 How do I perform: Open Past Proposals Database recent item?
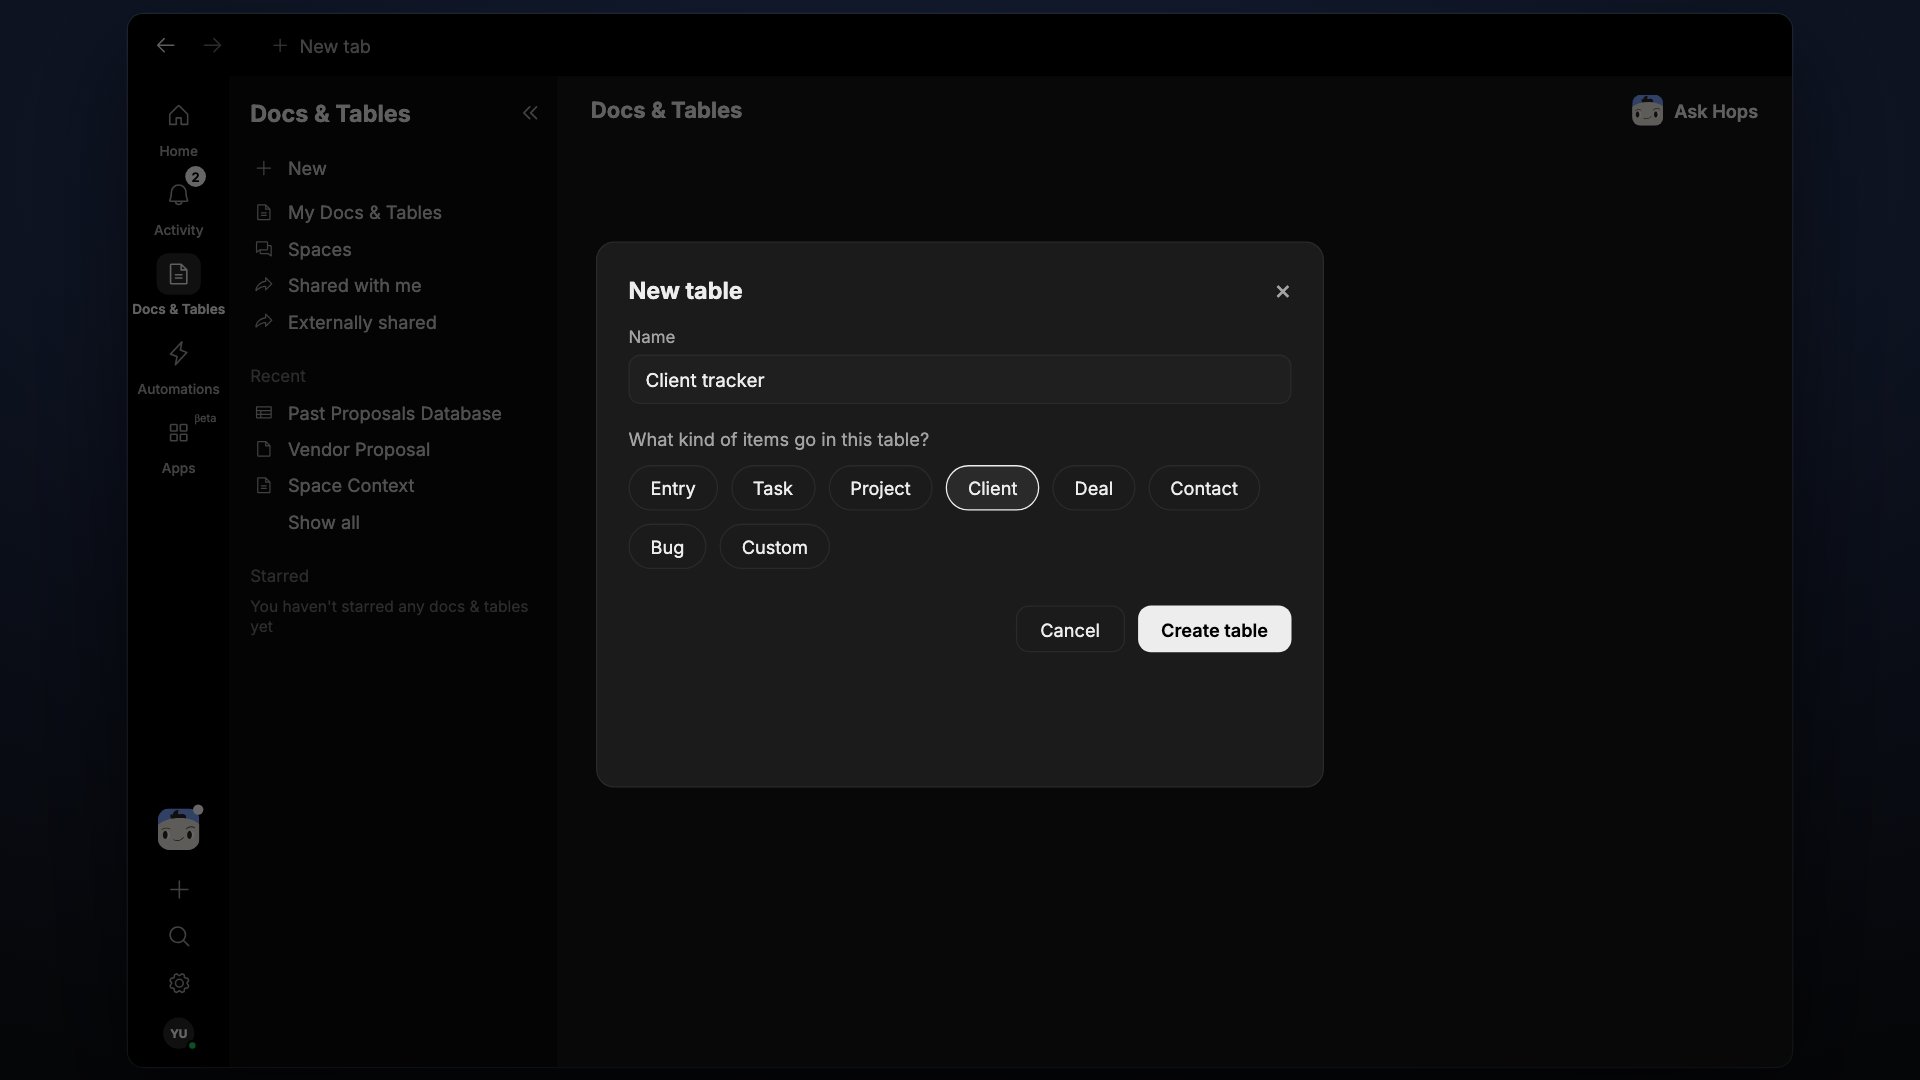(378, 413)
